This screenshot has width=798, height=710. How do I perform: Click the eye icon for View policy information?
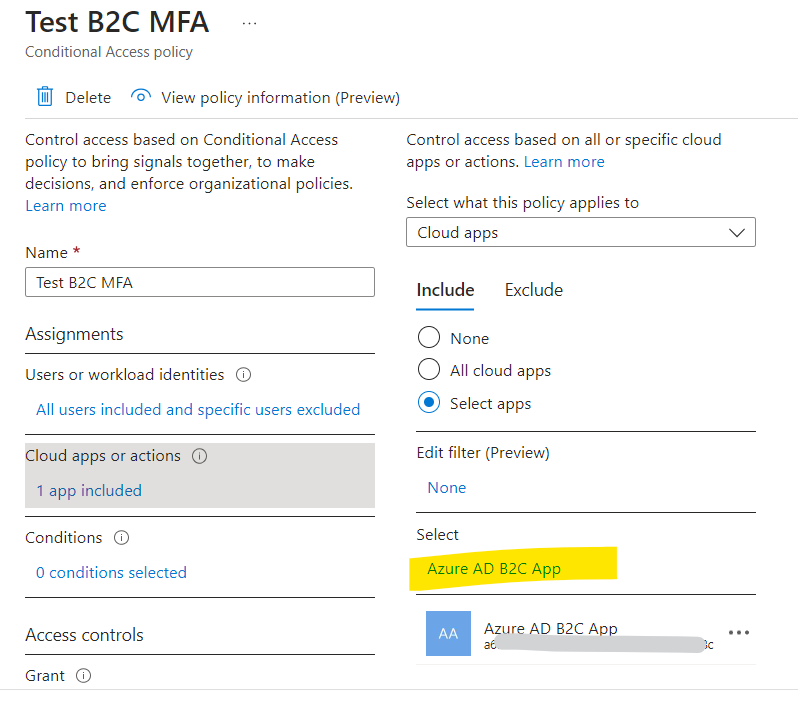pyautogui.click(x=140, y=95)
